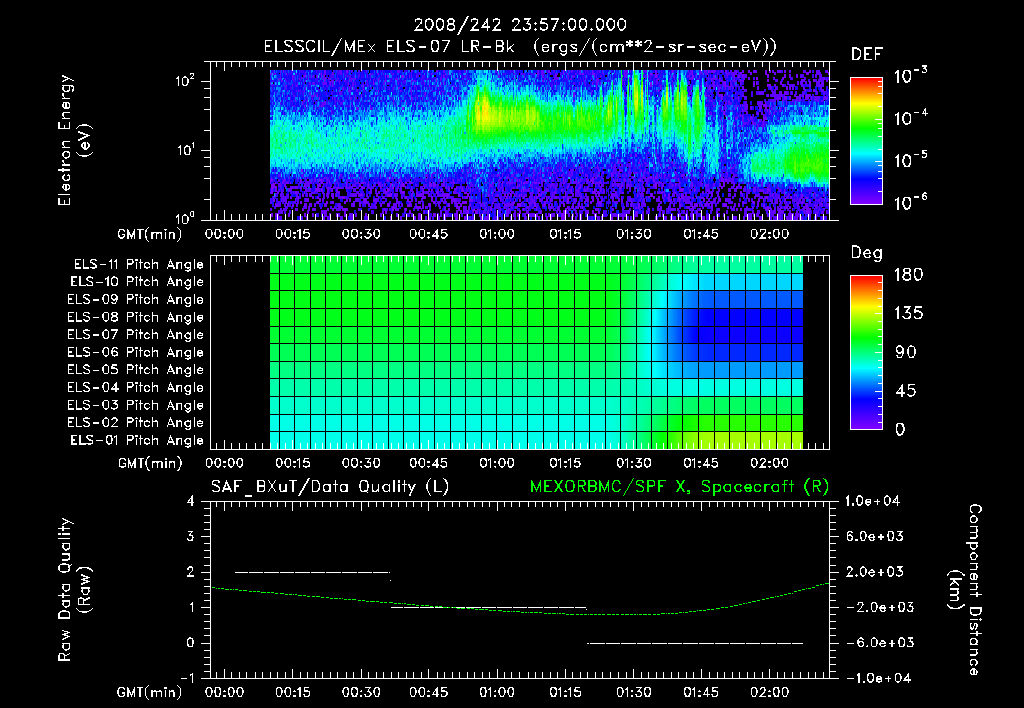
Task: Click the DEF color bar legend
Action: 866,141
